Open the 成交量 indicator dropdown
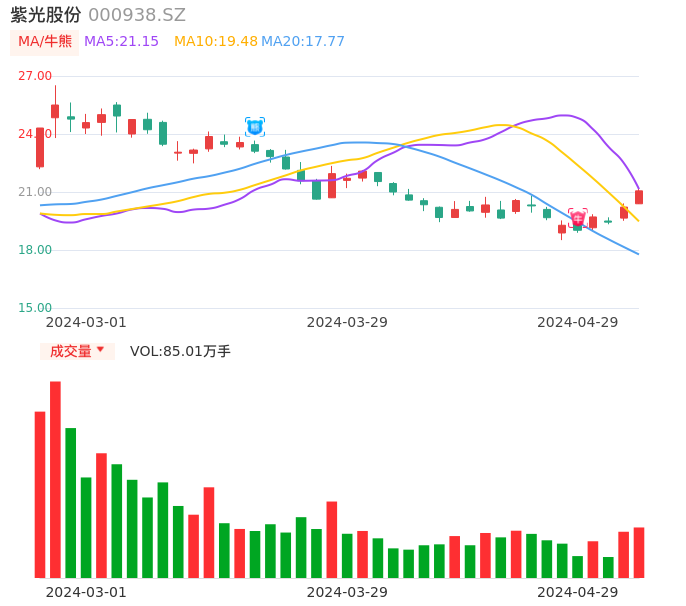 pos(77,351)
